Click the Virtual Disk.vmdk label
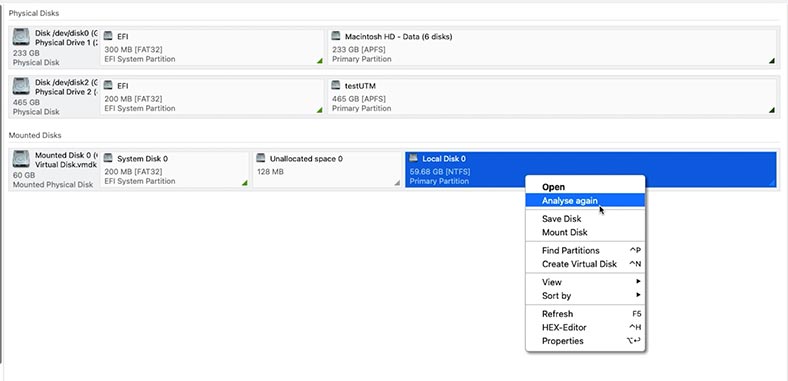The image size is (788, 381). click(66, 164)
